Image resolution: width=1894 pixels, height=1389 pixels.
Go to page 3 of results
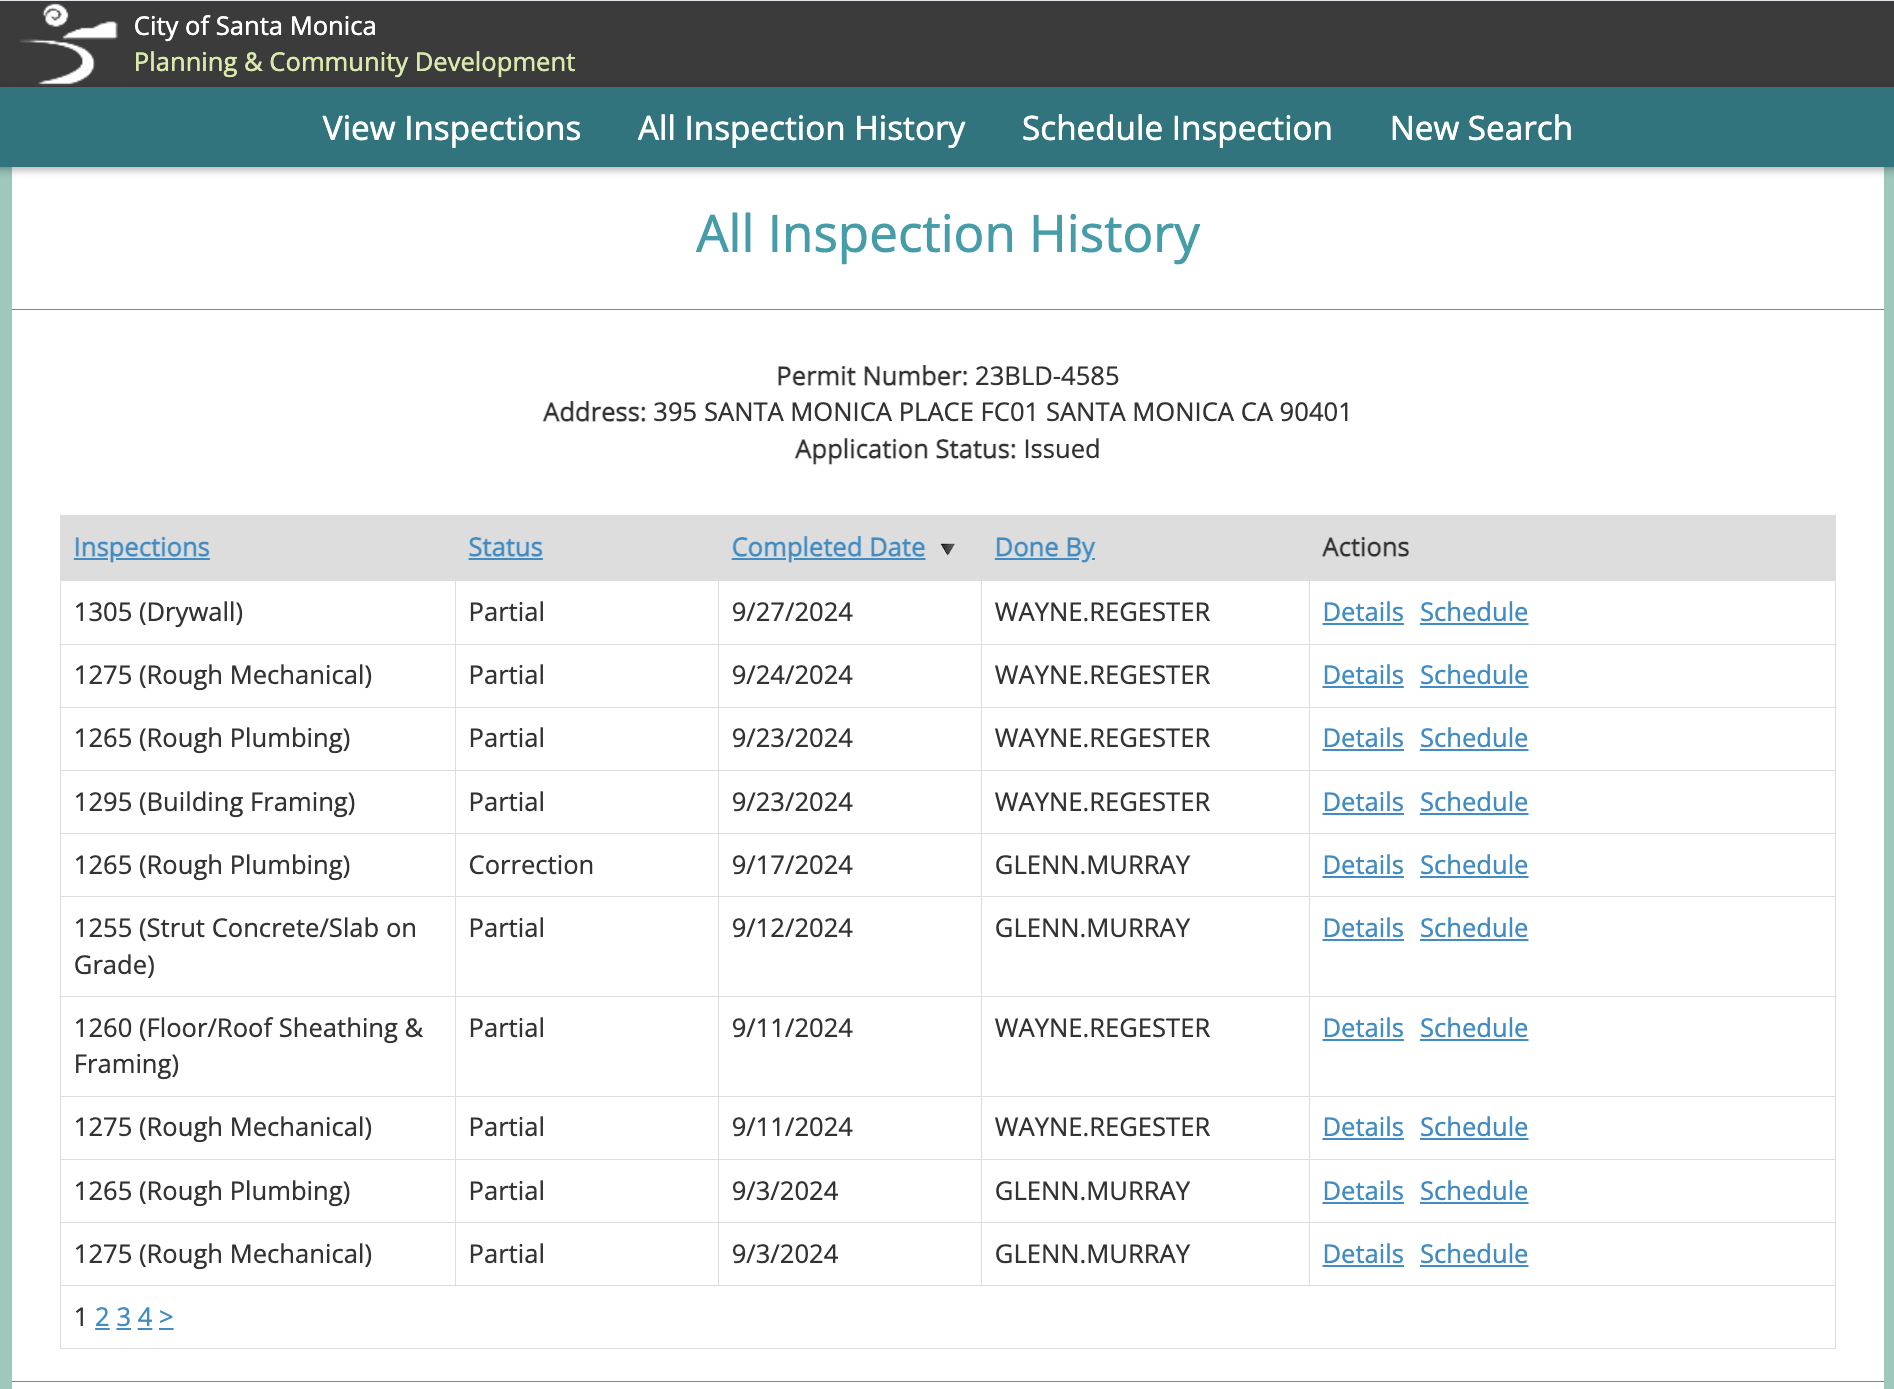tap(123, 1317)
